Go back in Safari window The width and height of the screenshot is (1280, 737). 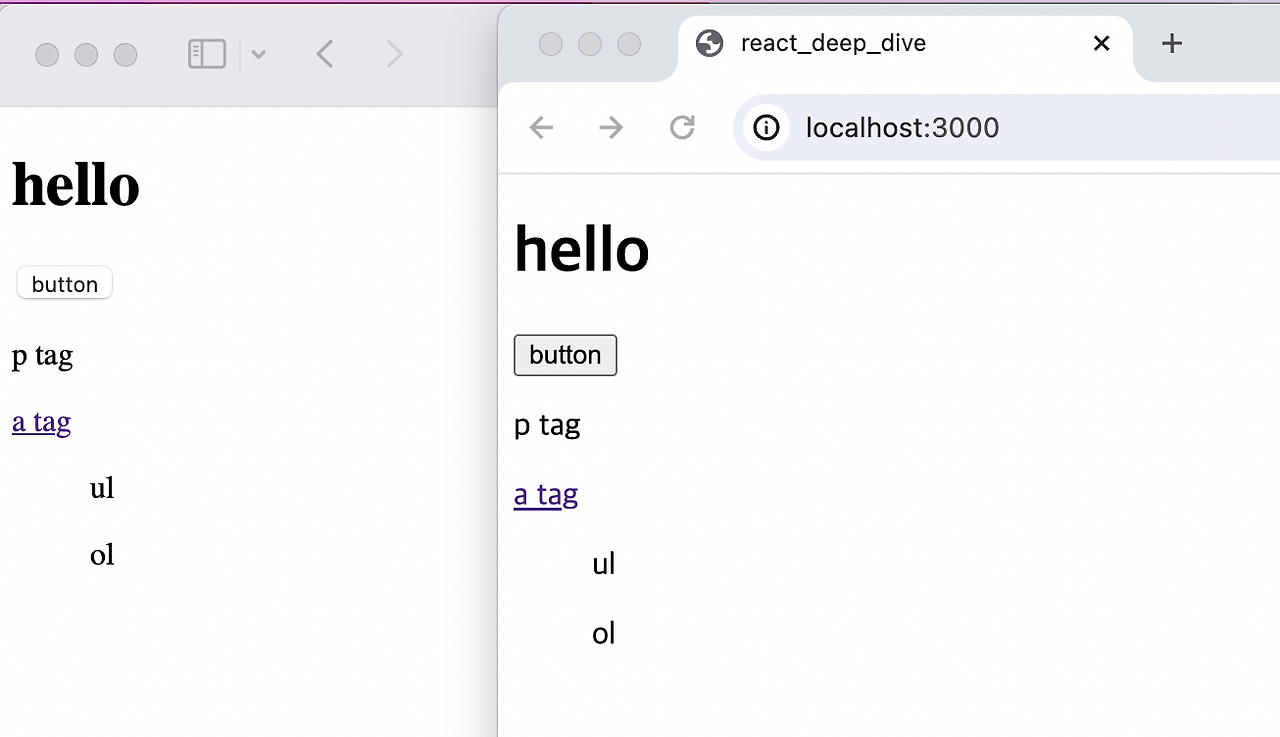324,54
